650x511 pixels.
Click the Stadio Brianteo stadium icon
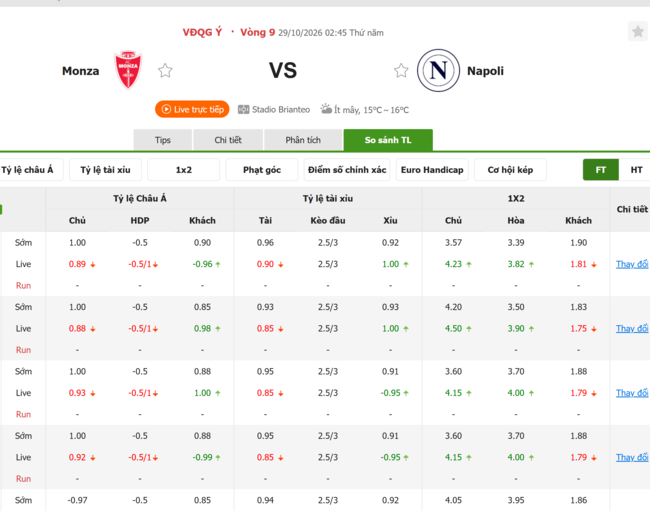[243, 109]
